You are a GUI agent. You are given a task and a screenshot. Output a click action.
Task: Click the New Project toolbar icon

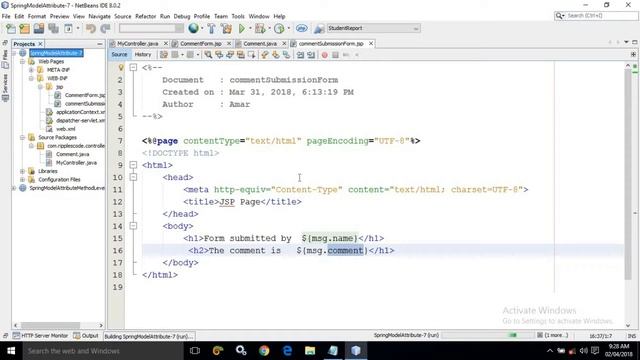tap(25, 28)
